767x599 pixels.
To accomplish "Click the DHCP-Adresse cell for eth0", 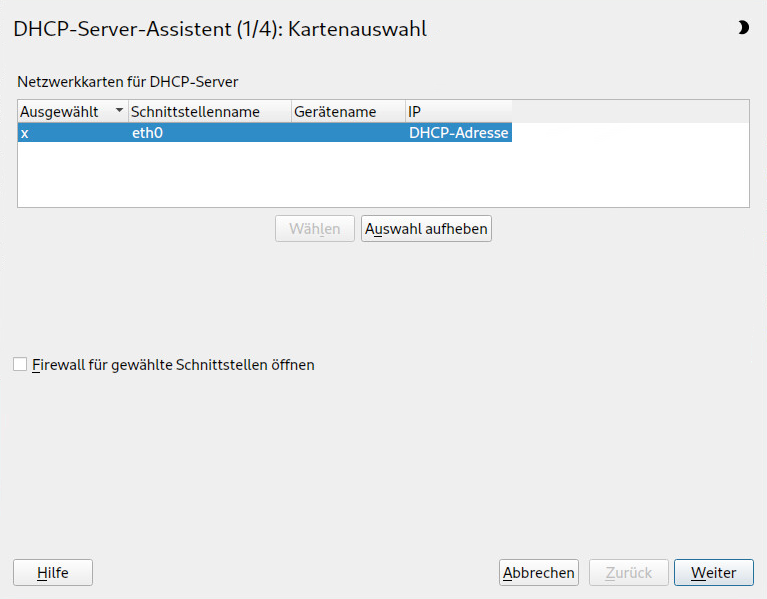I will (x=458, y=133).
